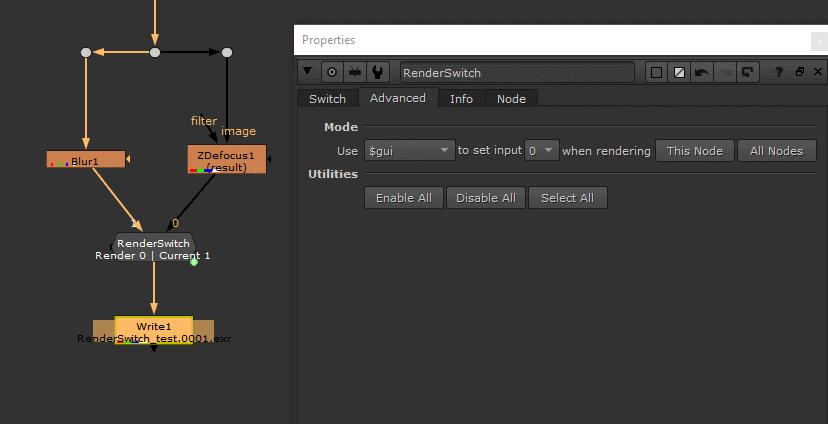Click the leftmost dot node above Blur1

(x=86, y=52)
